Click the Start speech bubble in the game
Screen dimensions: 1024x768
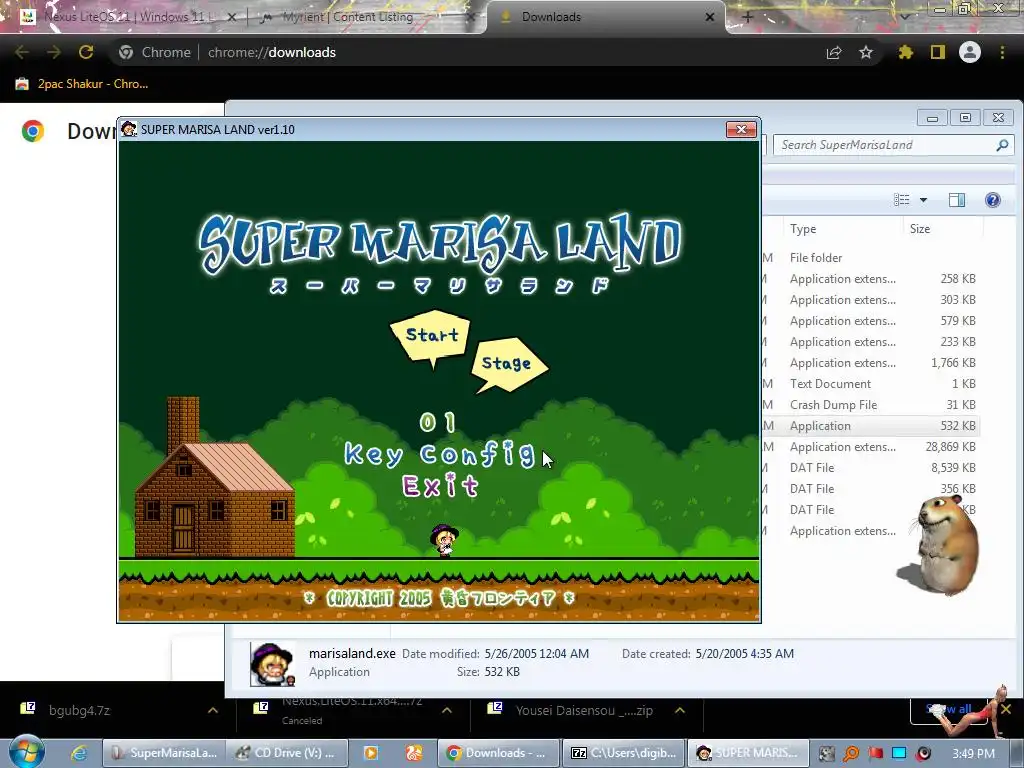click(x=431, y=336)
